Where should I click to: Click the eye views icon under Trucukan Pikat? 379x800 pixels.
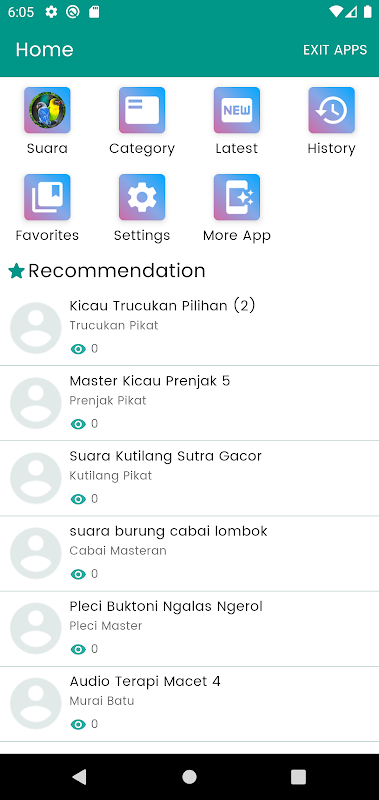pos(78,349)
